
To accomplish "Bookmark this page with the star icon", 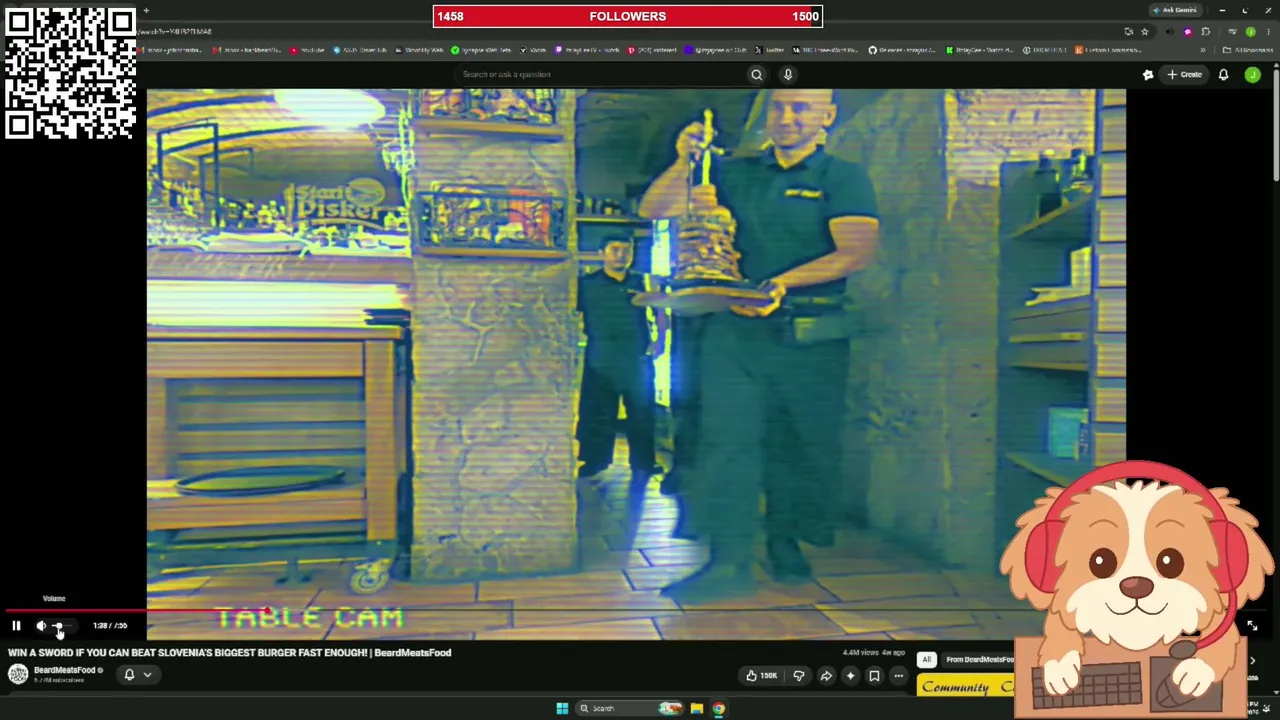I will click(1145, 31).
